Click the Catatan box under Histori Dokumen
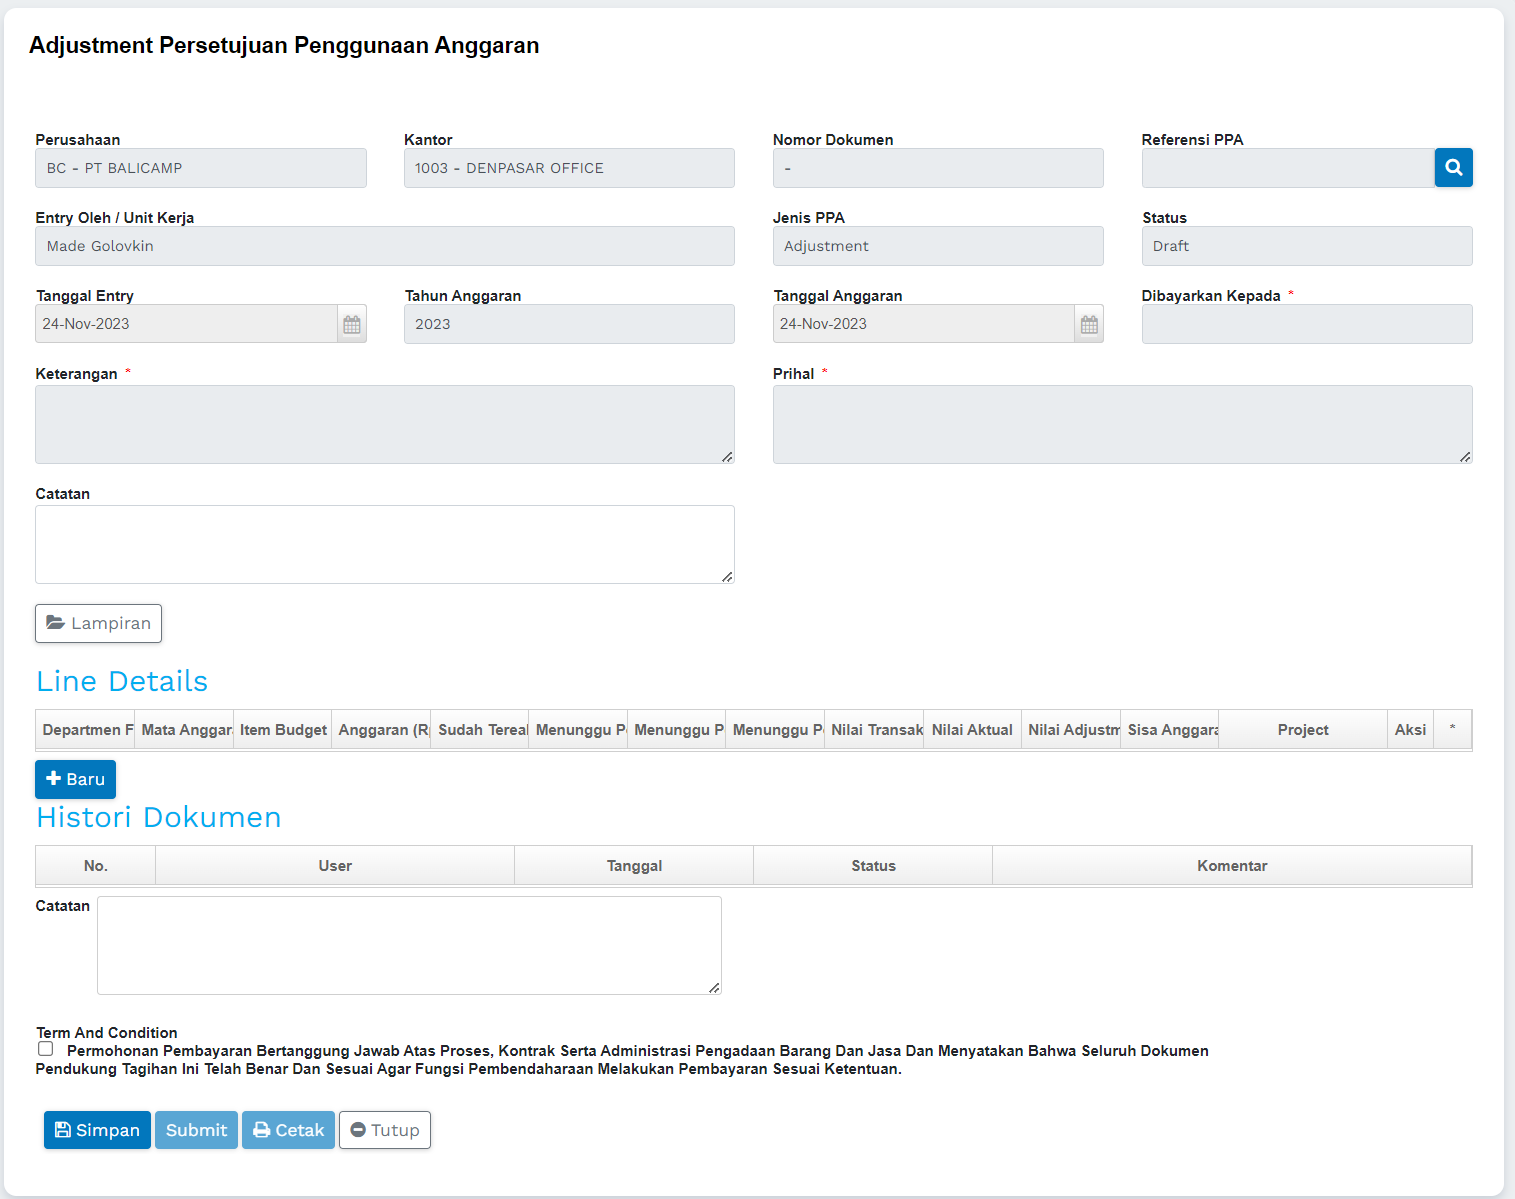The image size is (1515, 1199). point(408,945)
